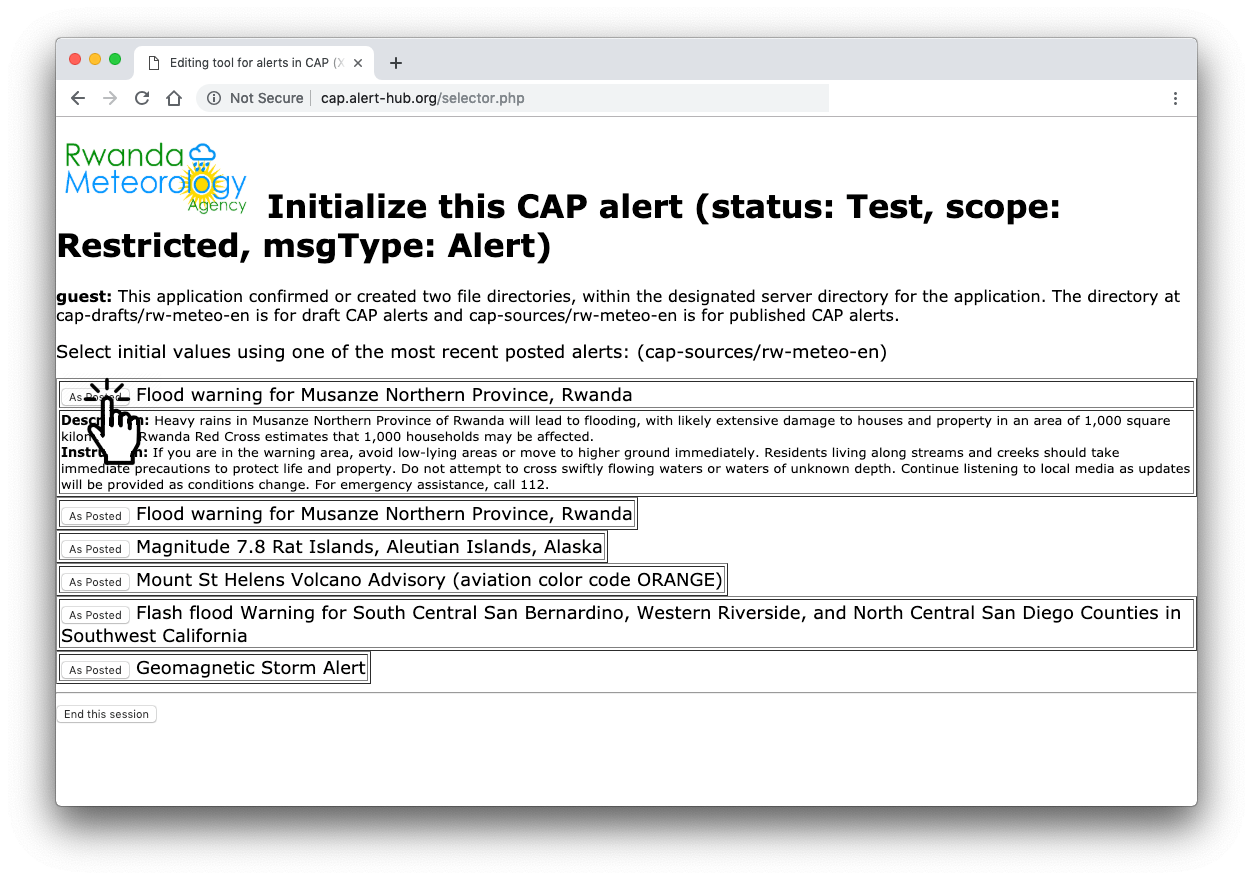Click 'Magnitude 7.8 Rat Islands, Aleutian Islands, Alaska' text
Screen dimensions: 1253x880
pos(369,547)
